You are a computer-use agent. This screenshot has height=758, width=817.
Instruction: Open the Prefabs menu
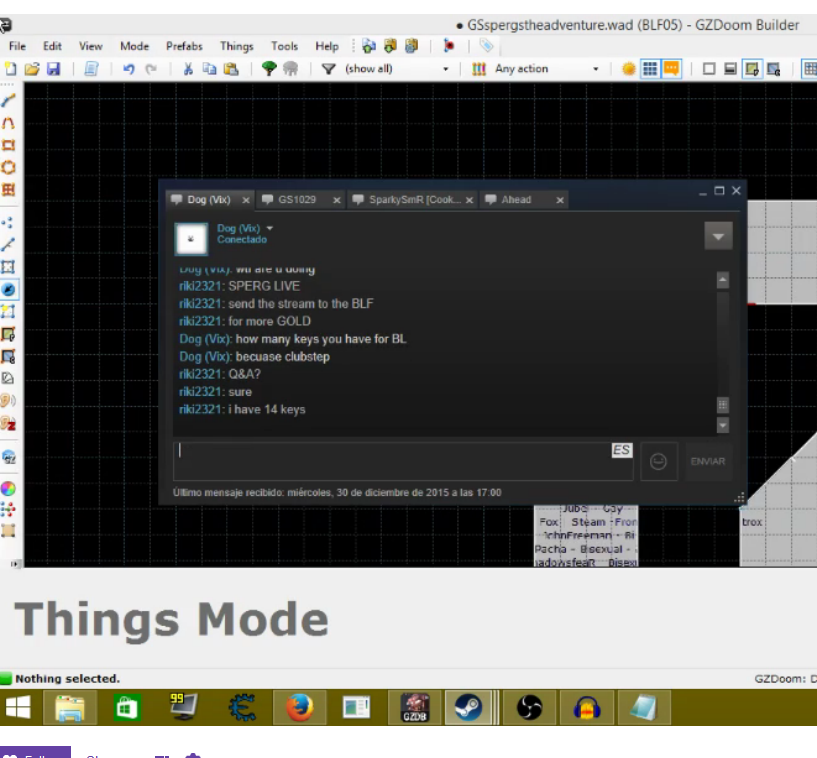(184, 46)
